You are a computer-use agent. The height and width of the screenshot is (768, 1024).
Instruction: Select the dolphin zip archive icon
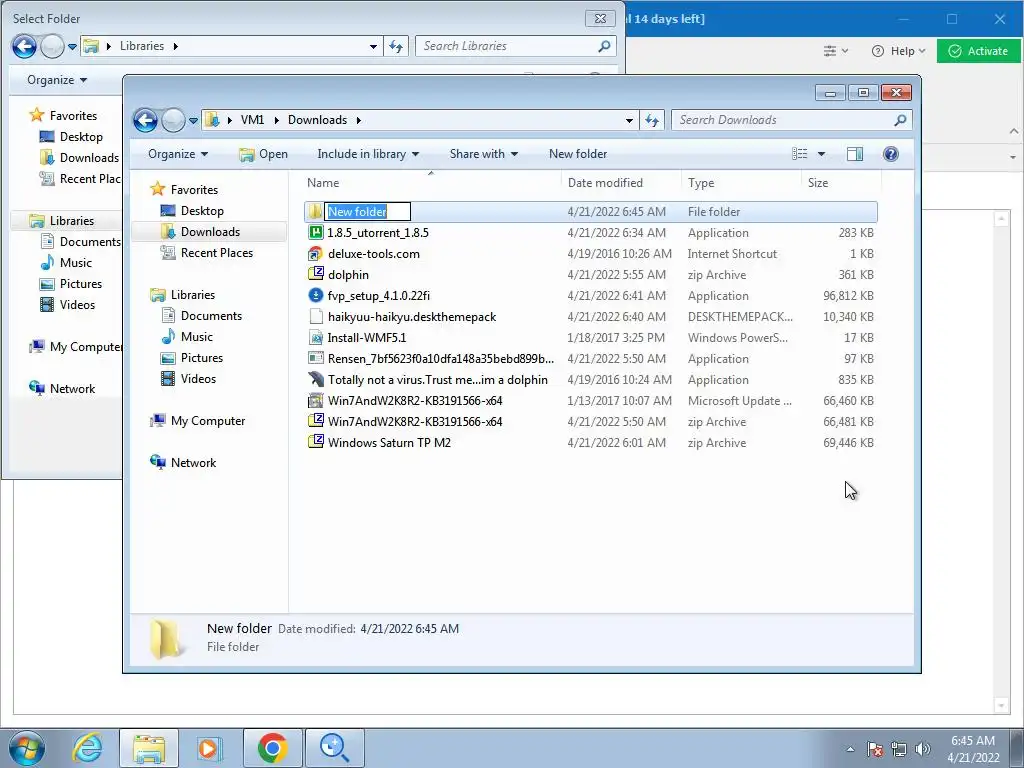(316, 274)
